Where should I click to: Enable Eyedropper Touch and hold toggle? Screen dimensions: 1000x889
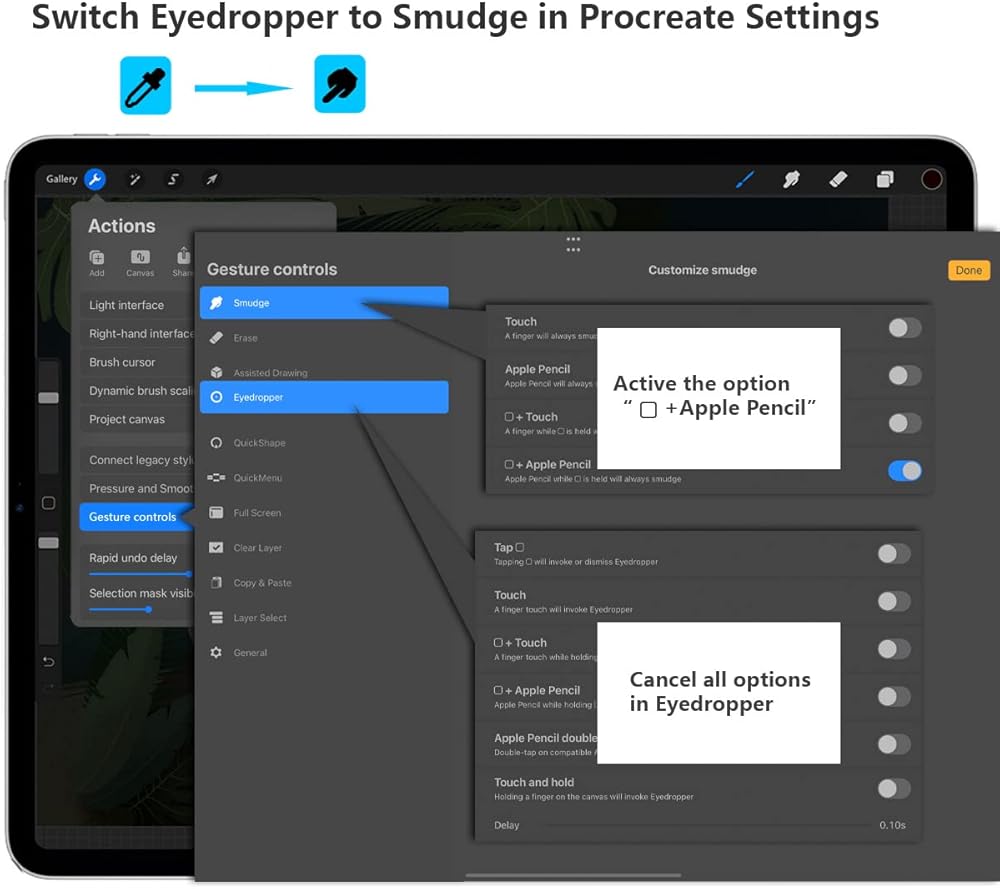[893, 789]
